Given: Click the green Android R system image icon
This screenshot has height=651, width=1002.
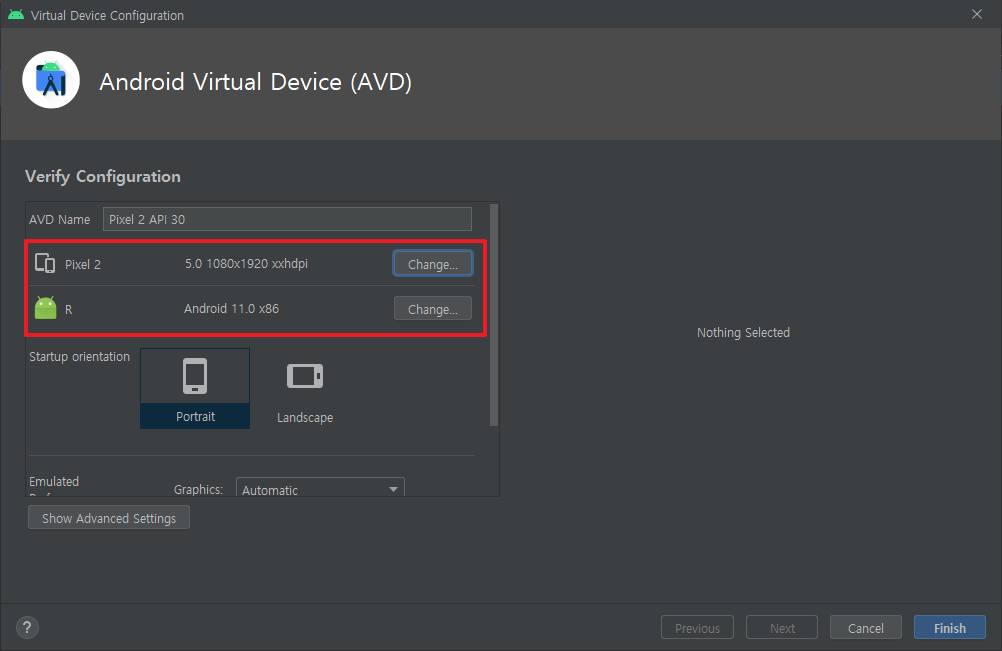Looking at the screenshot, I should coord(45,308).
